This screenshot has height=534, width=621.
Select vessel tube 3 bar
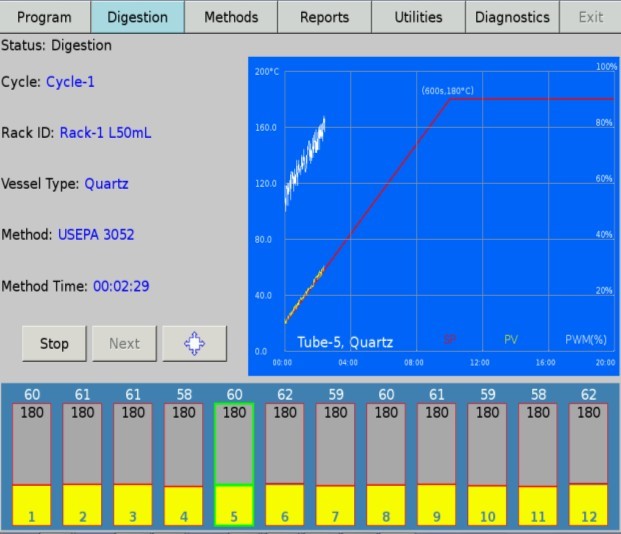[x=133, y=465]
